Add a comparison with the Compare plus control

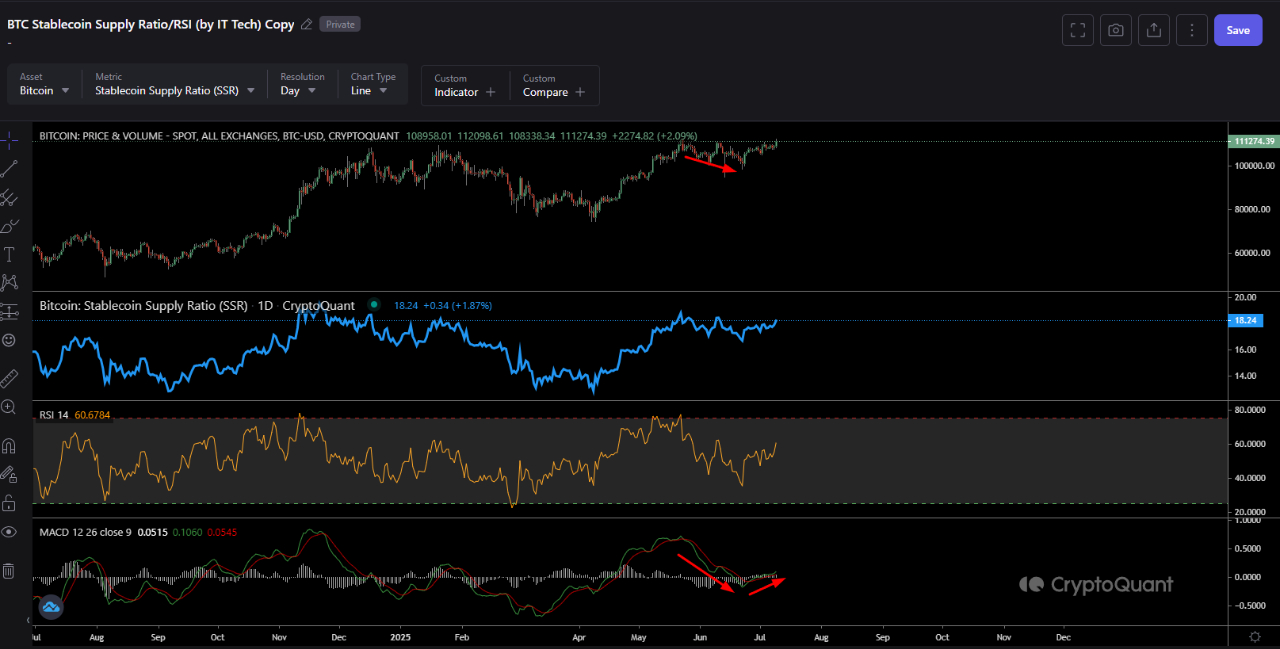[x=580, y=91]
